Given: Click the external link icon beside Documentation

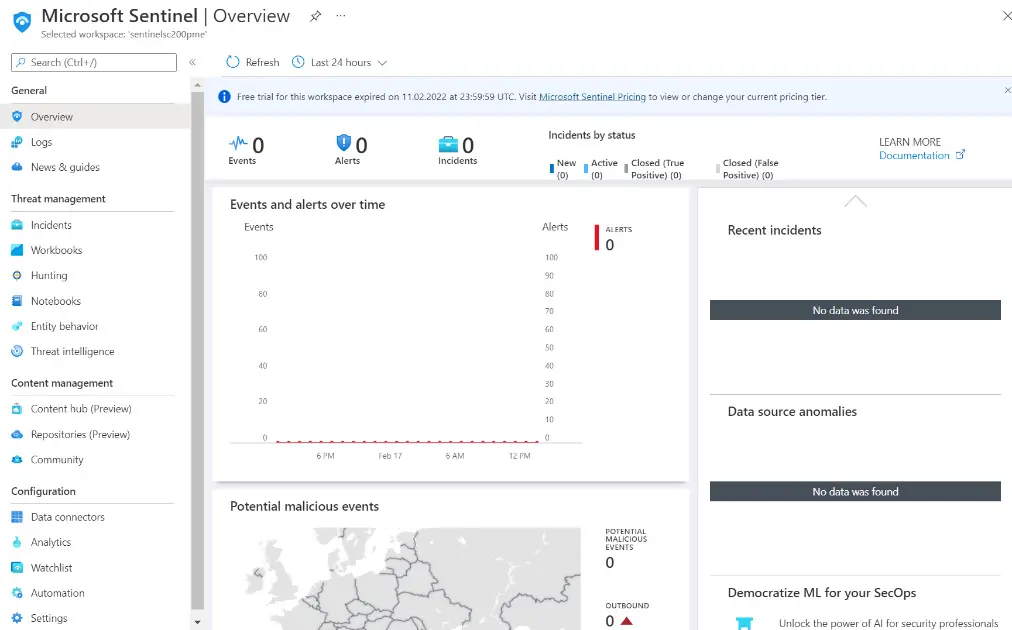Looking at the screenshot, I should click(960, 154).
